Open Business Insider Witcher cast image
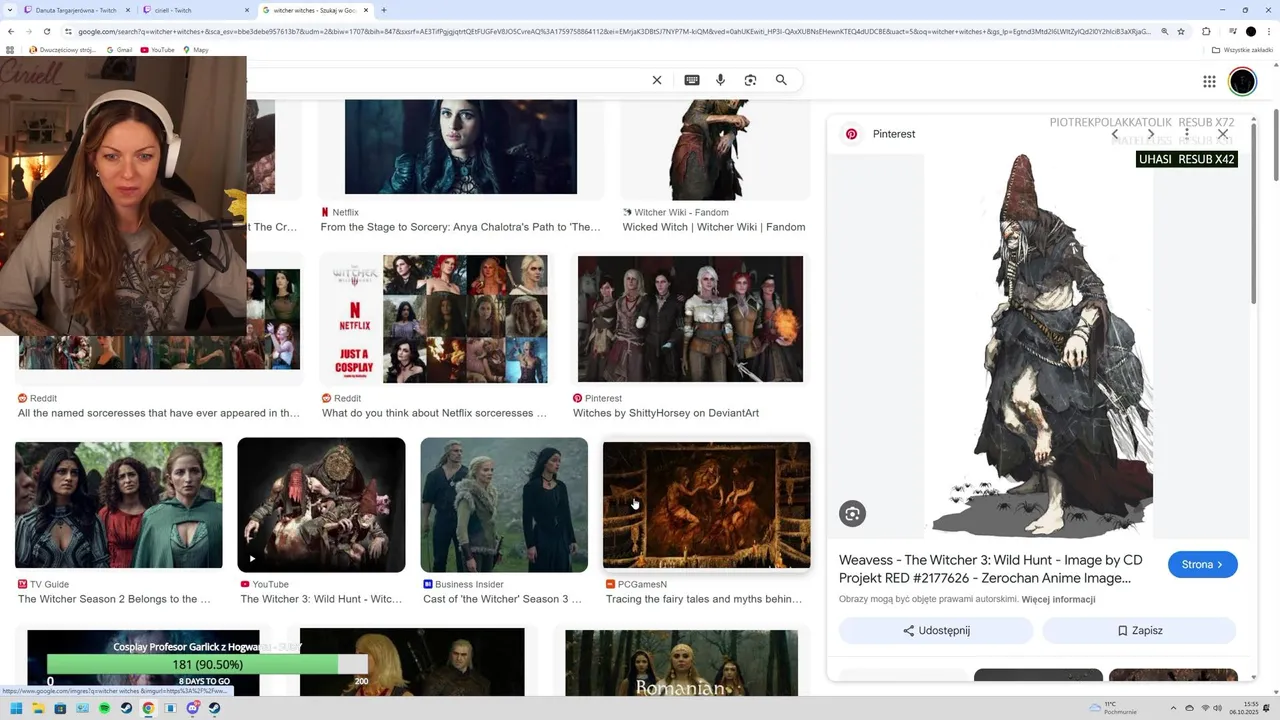 tap(504, 505)
